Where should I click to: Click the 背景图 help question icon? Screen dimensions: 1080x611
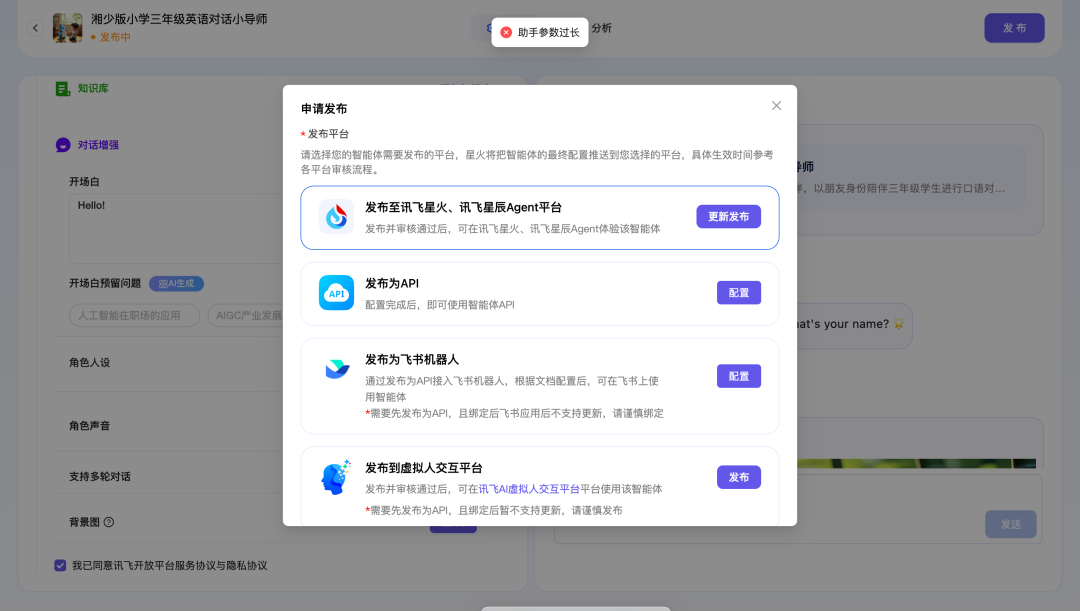click(x=109, y=522)
